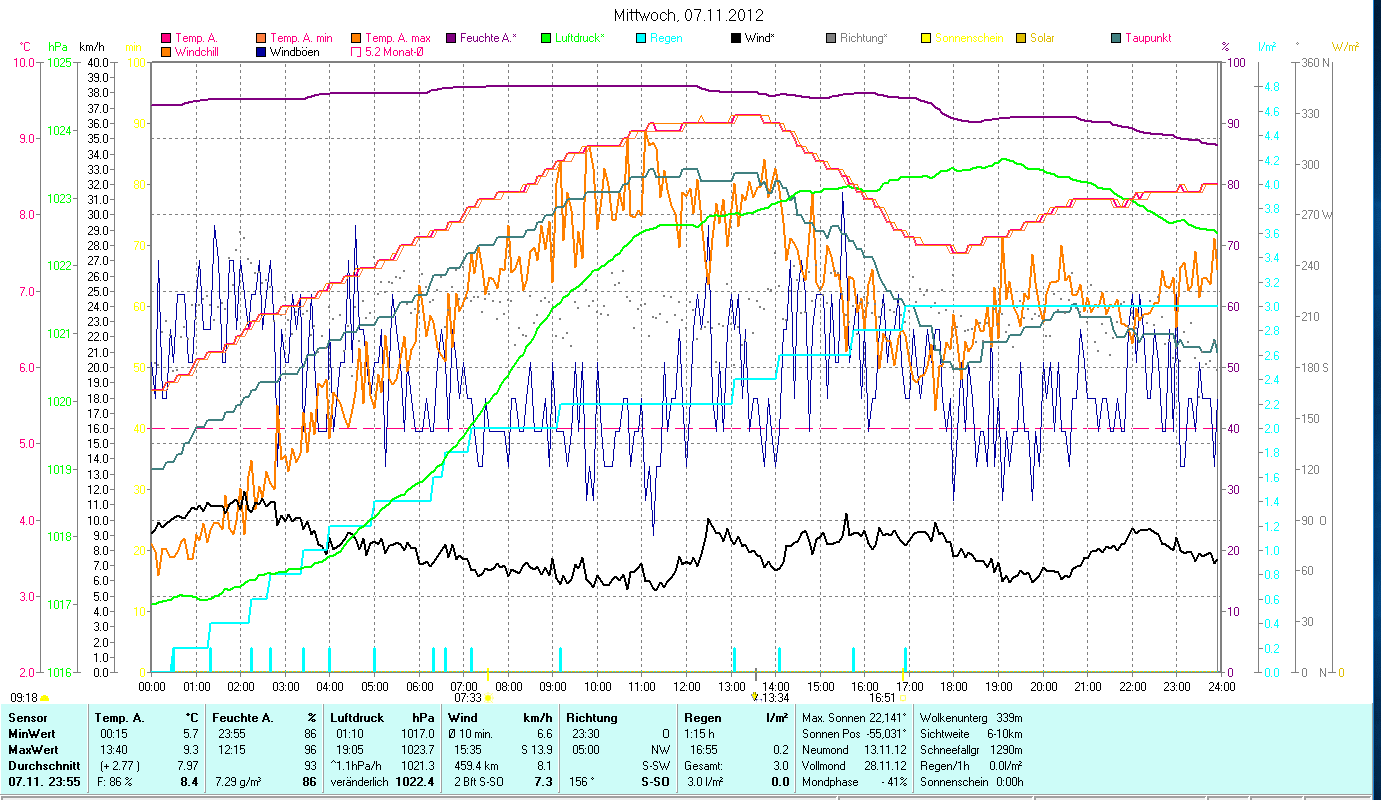The width and height of the screenshot is (1381, 800).
Task: Click the black Wind* legend square
Action: (x=736, y=39)
